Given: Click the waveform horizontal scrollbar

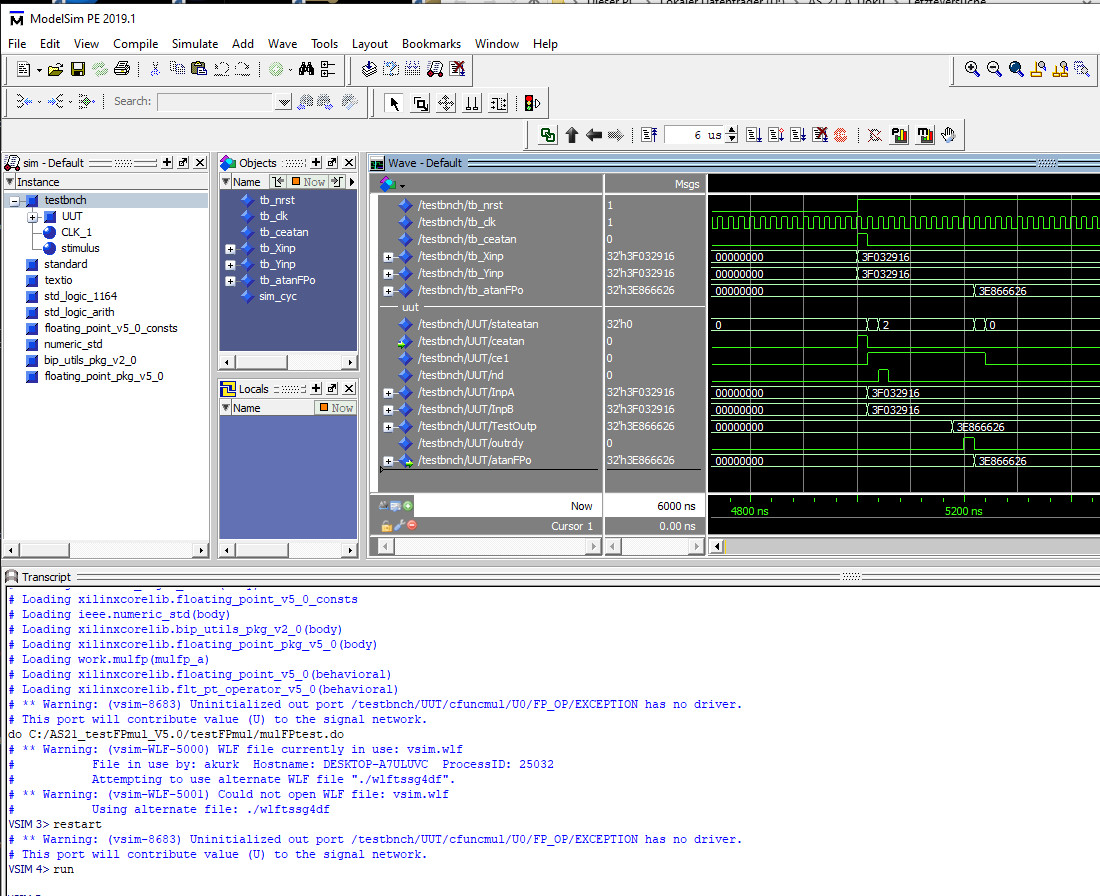Looking at the screenshot, I should tap(904, 546).
